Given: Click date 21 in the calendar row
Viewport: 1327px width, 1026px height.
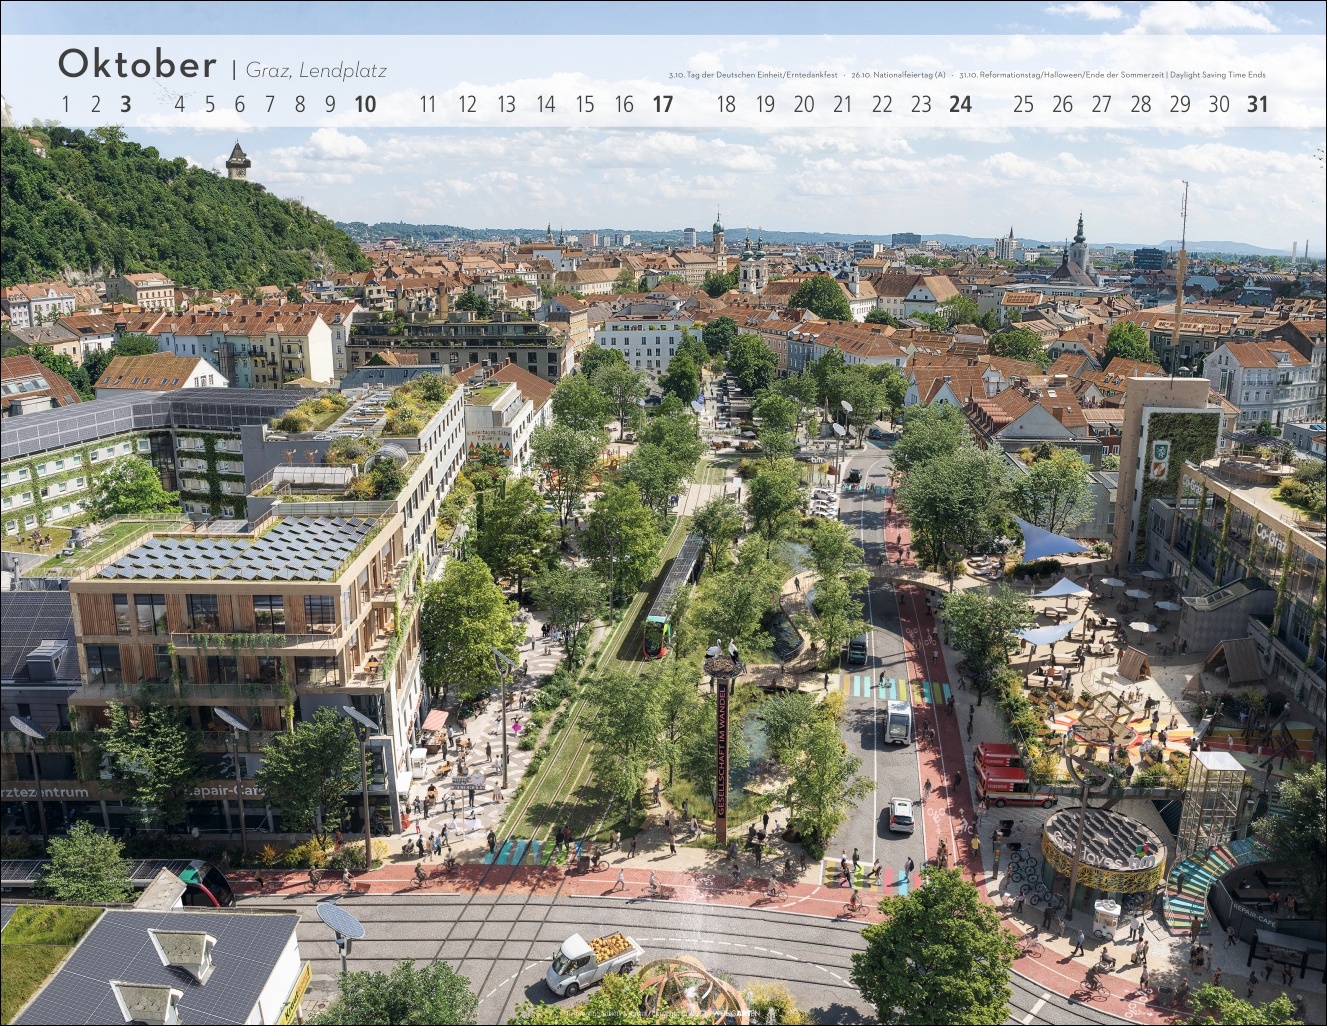Looking at the screenshot, I should [x=843, y=104].
